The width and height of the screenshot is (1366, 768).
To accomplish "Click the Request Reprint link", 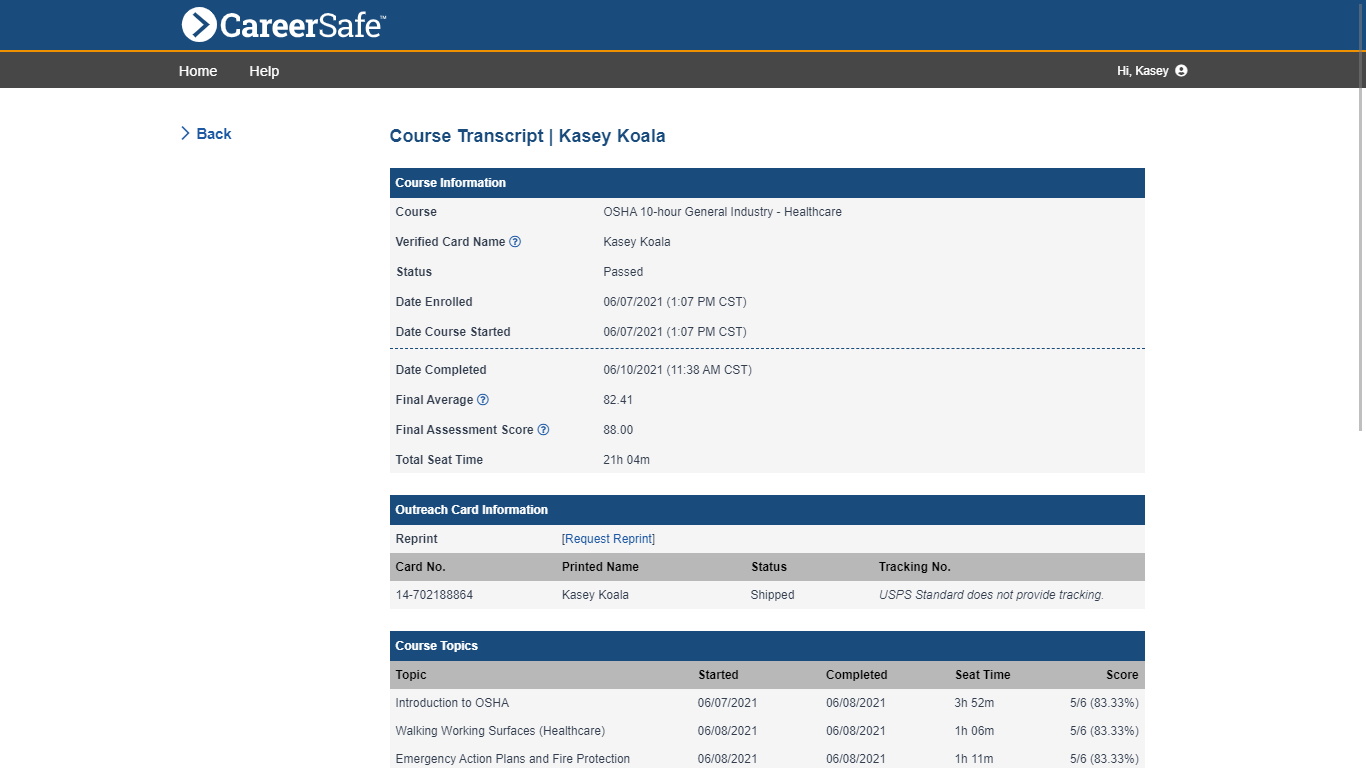I will [608, 538].
